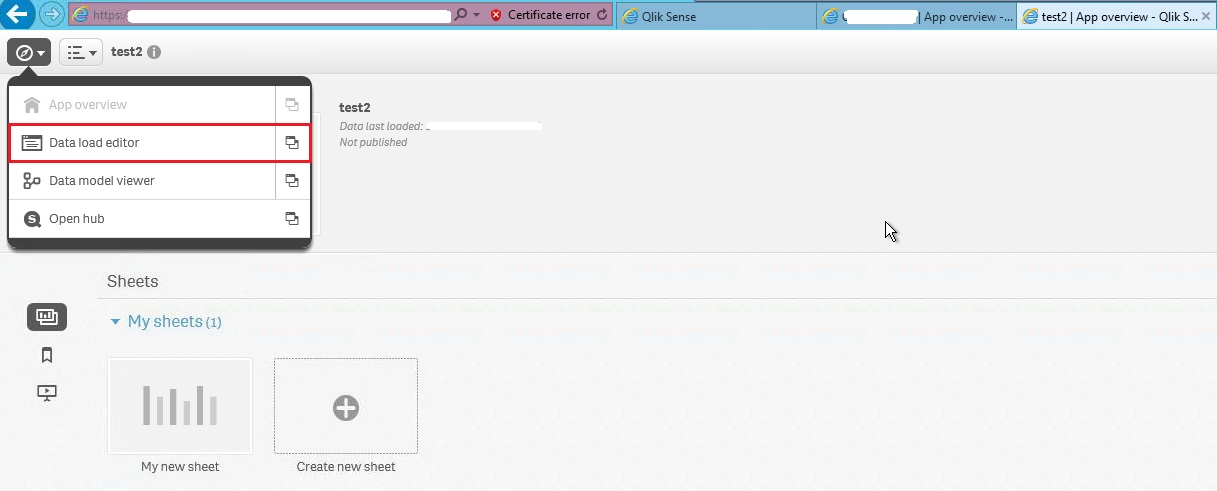Choose Open hub menu entry
The width and height of the screenshot is (1217, 491).
coord(142,219)
